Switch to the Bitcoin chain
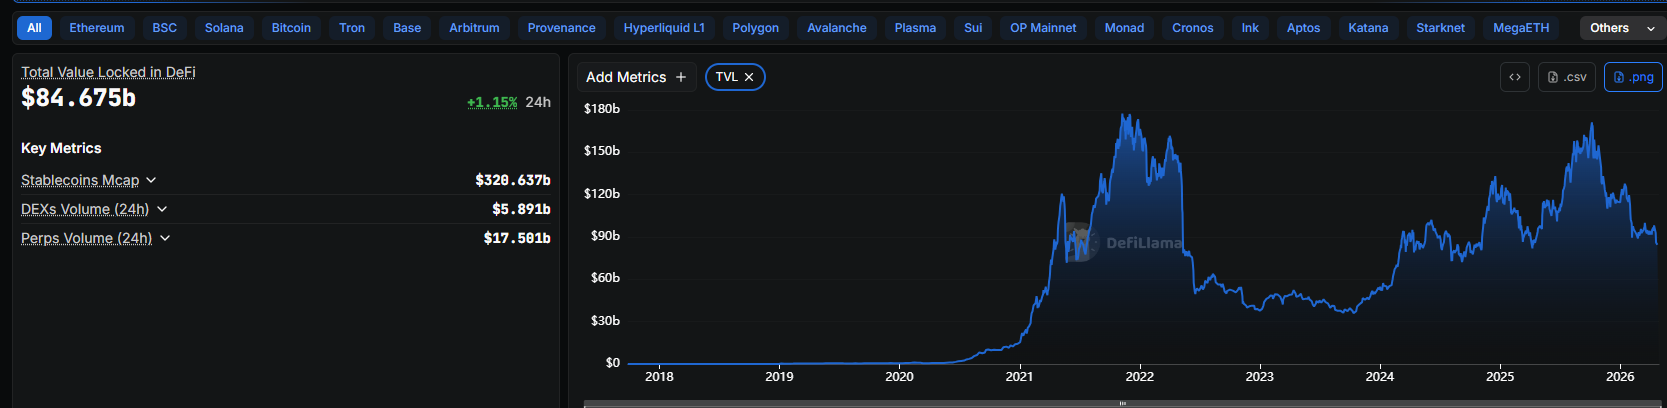The height and width of the screenshot is (408, 1667). [291, 28]
